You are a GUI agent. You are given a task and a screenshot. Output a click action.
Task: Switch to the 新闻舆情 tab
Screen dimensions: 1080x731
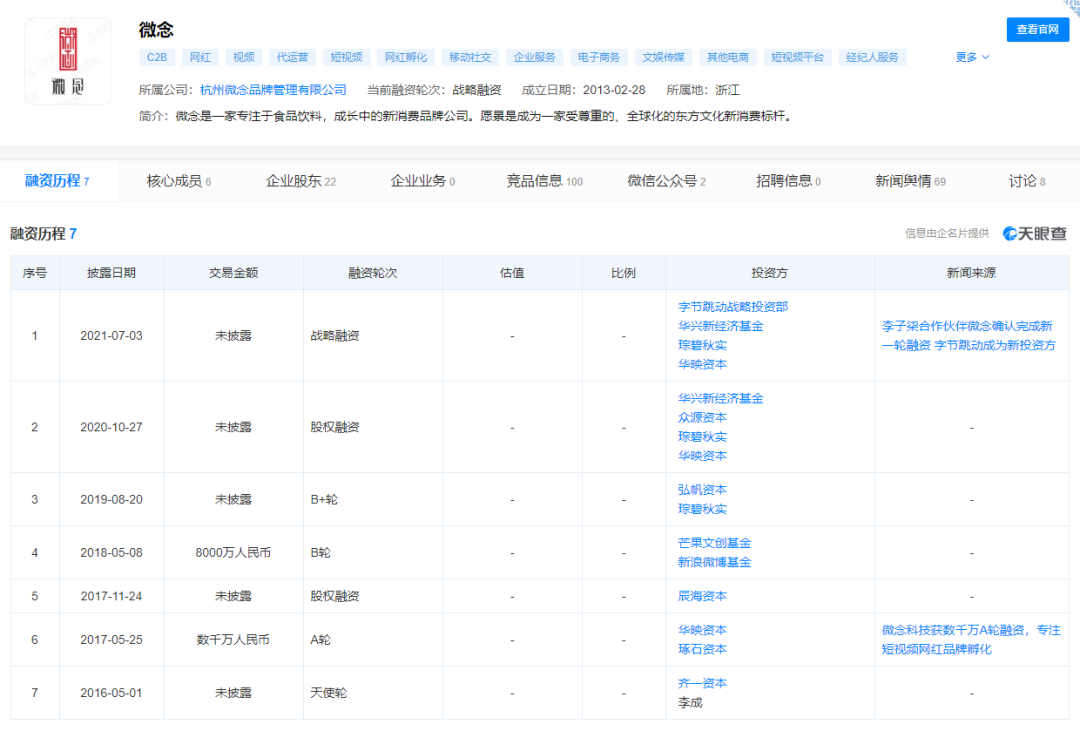[x=910, y=181]
